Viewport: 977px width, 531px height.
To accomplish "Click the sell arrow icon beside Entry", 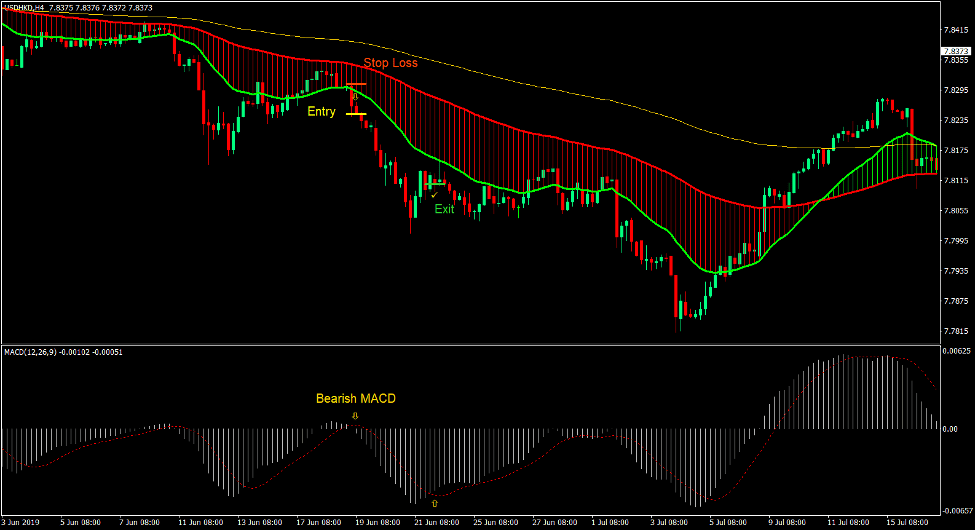I will (354, 97).
